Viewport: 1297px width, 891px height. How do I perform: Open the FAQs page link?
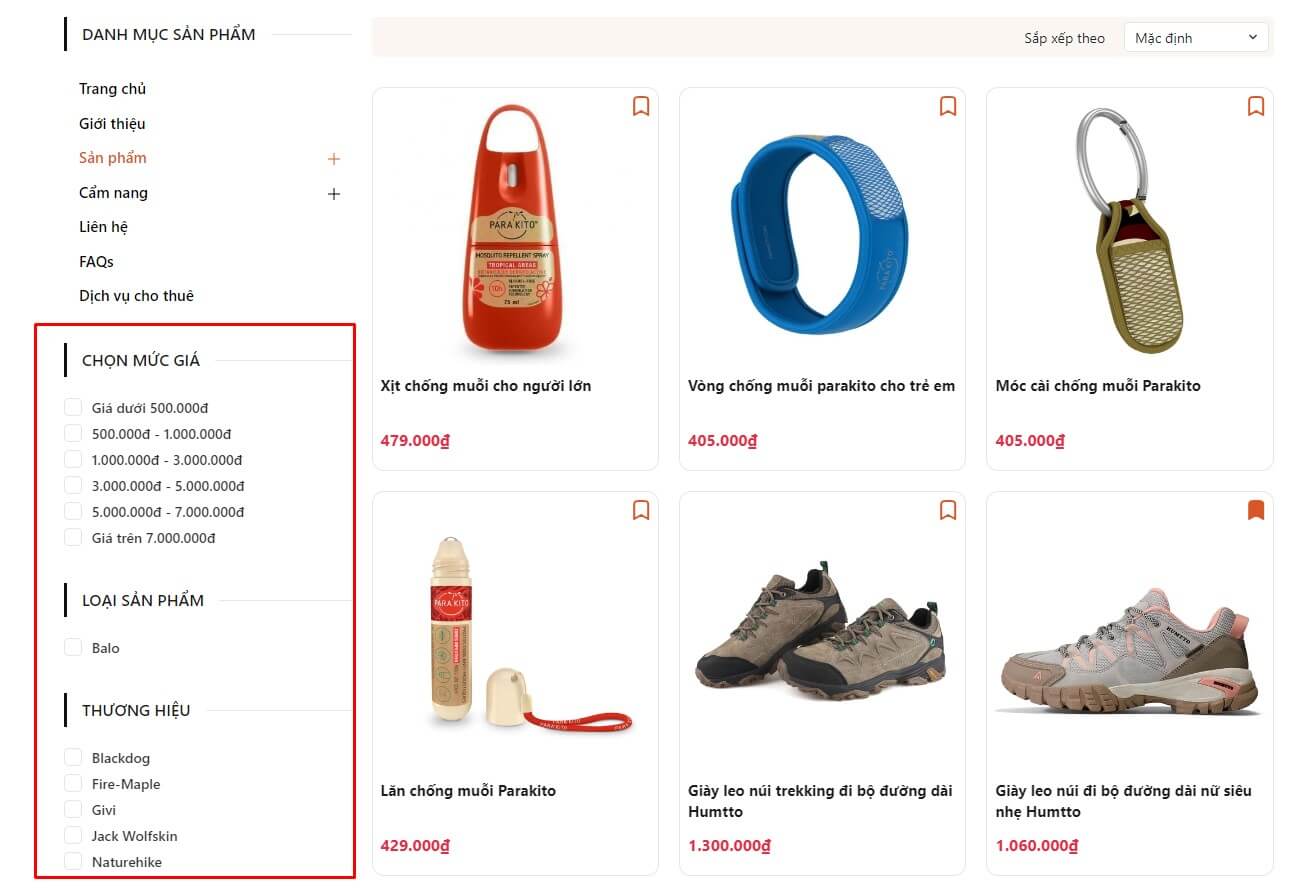(96, 262)
